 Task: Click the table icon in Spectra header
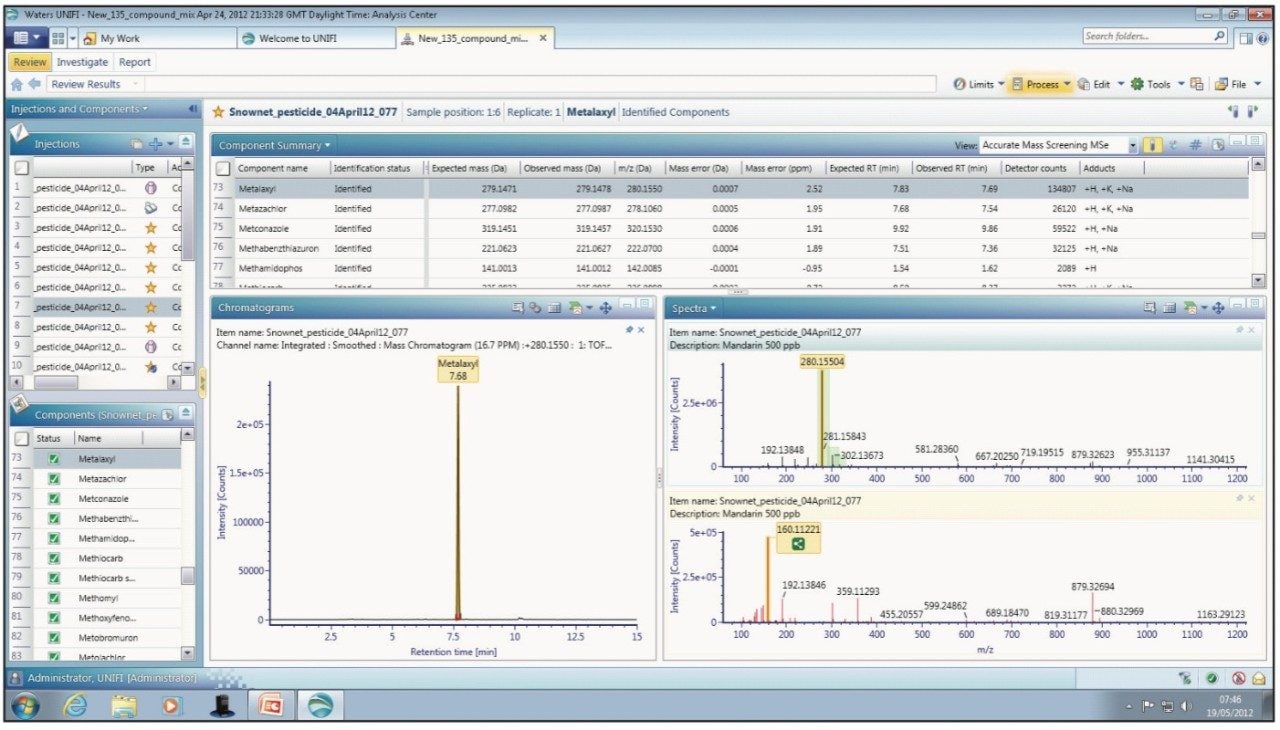1168,308
